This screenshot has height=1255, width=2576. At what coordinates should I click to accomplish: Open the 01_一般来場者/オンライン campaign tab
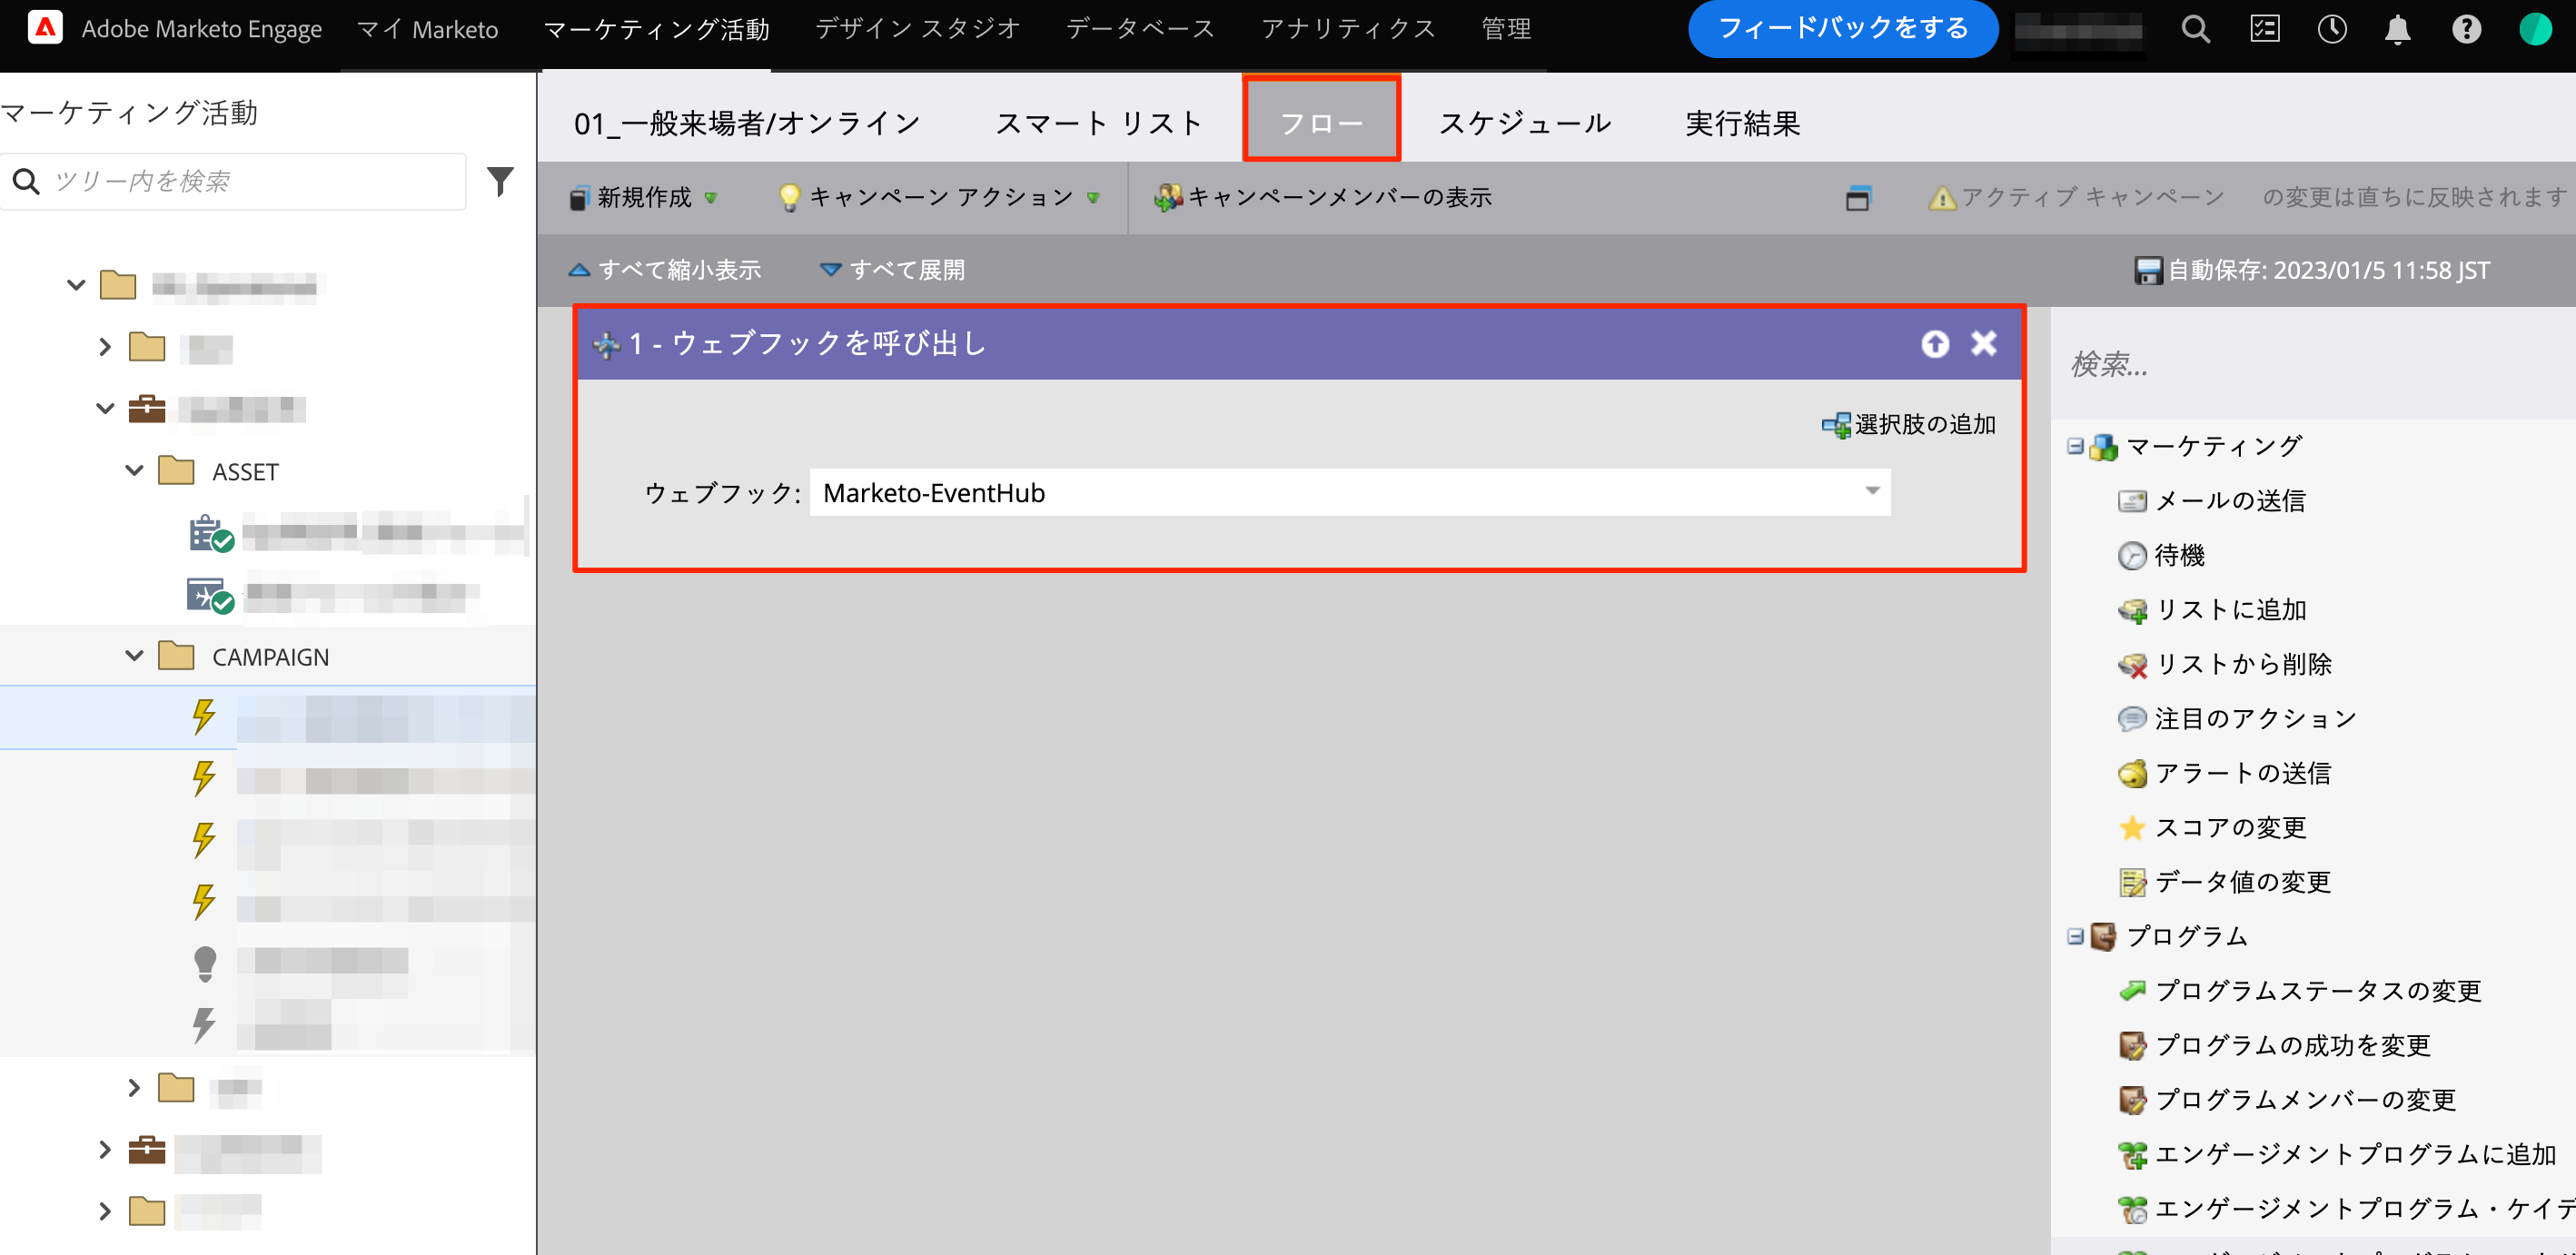coord(747,123)
